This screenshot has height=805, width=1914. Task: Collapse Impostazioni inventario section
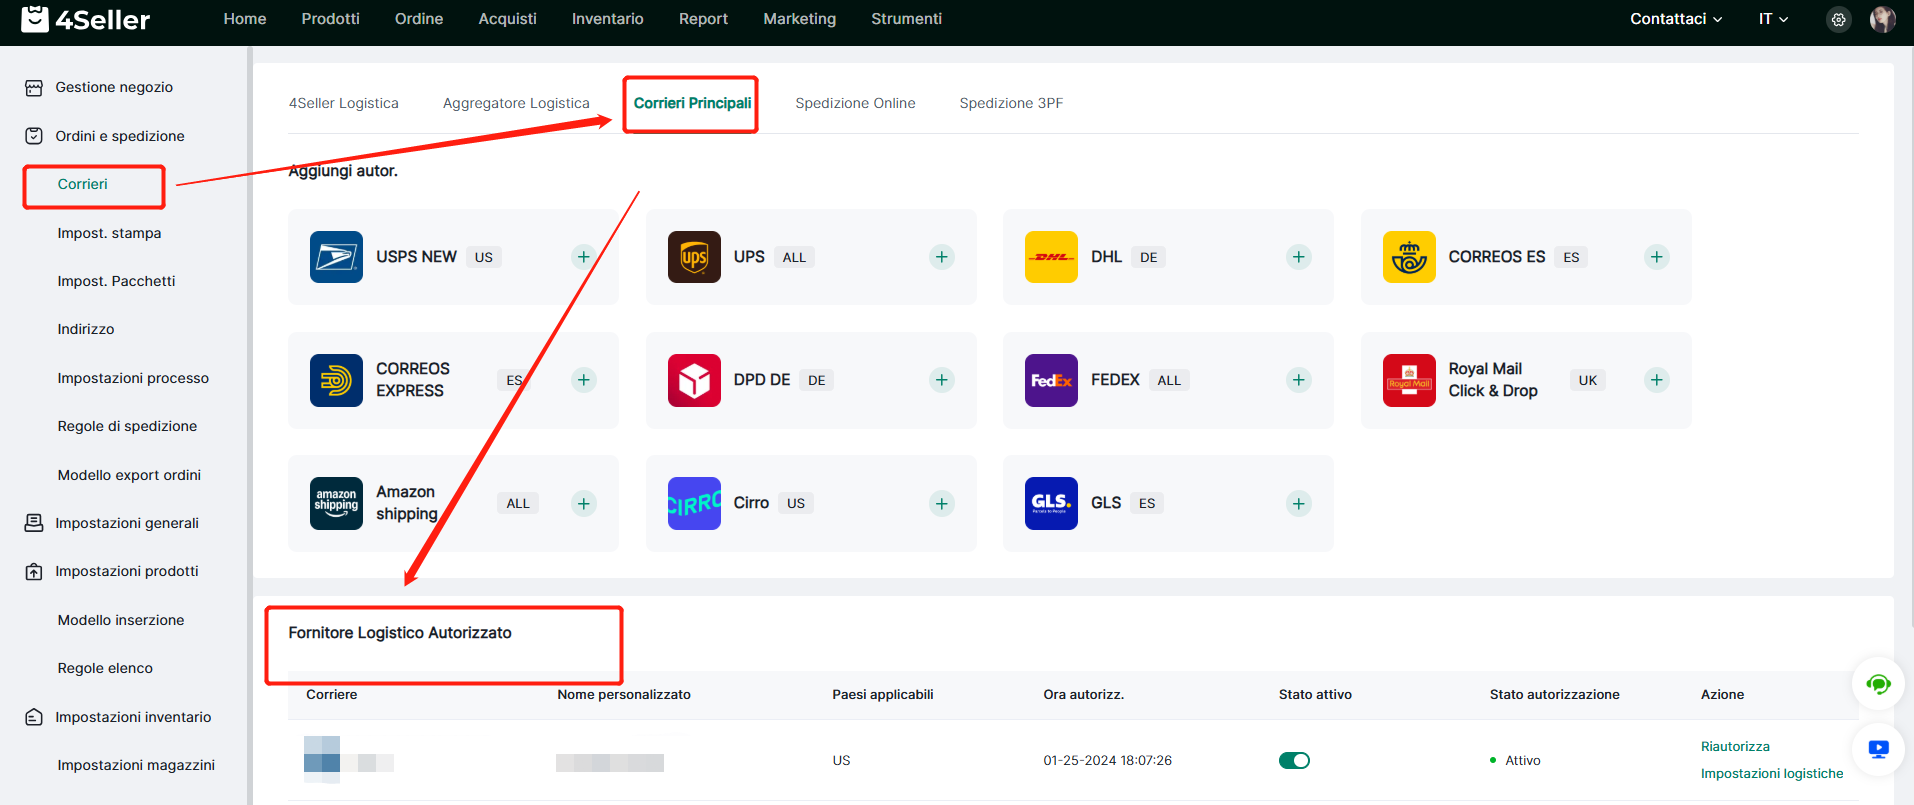coord(133,717)
